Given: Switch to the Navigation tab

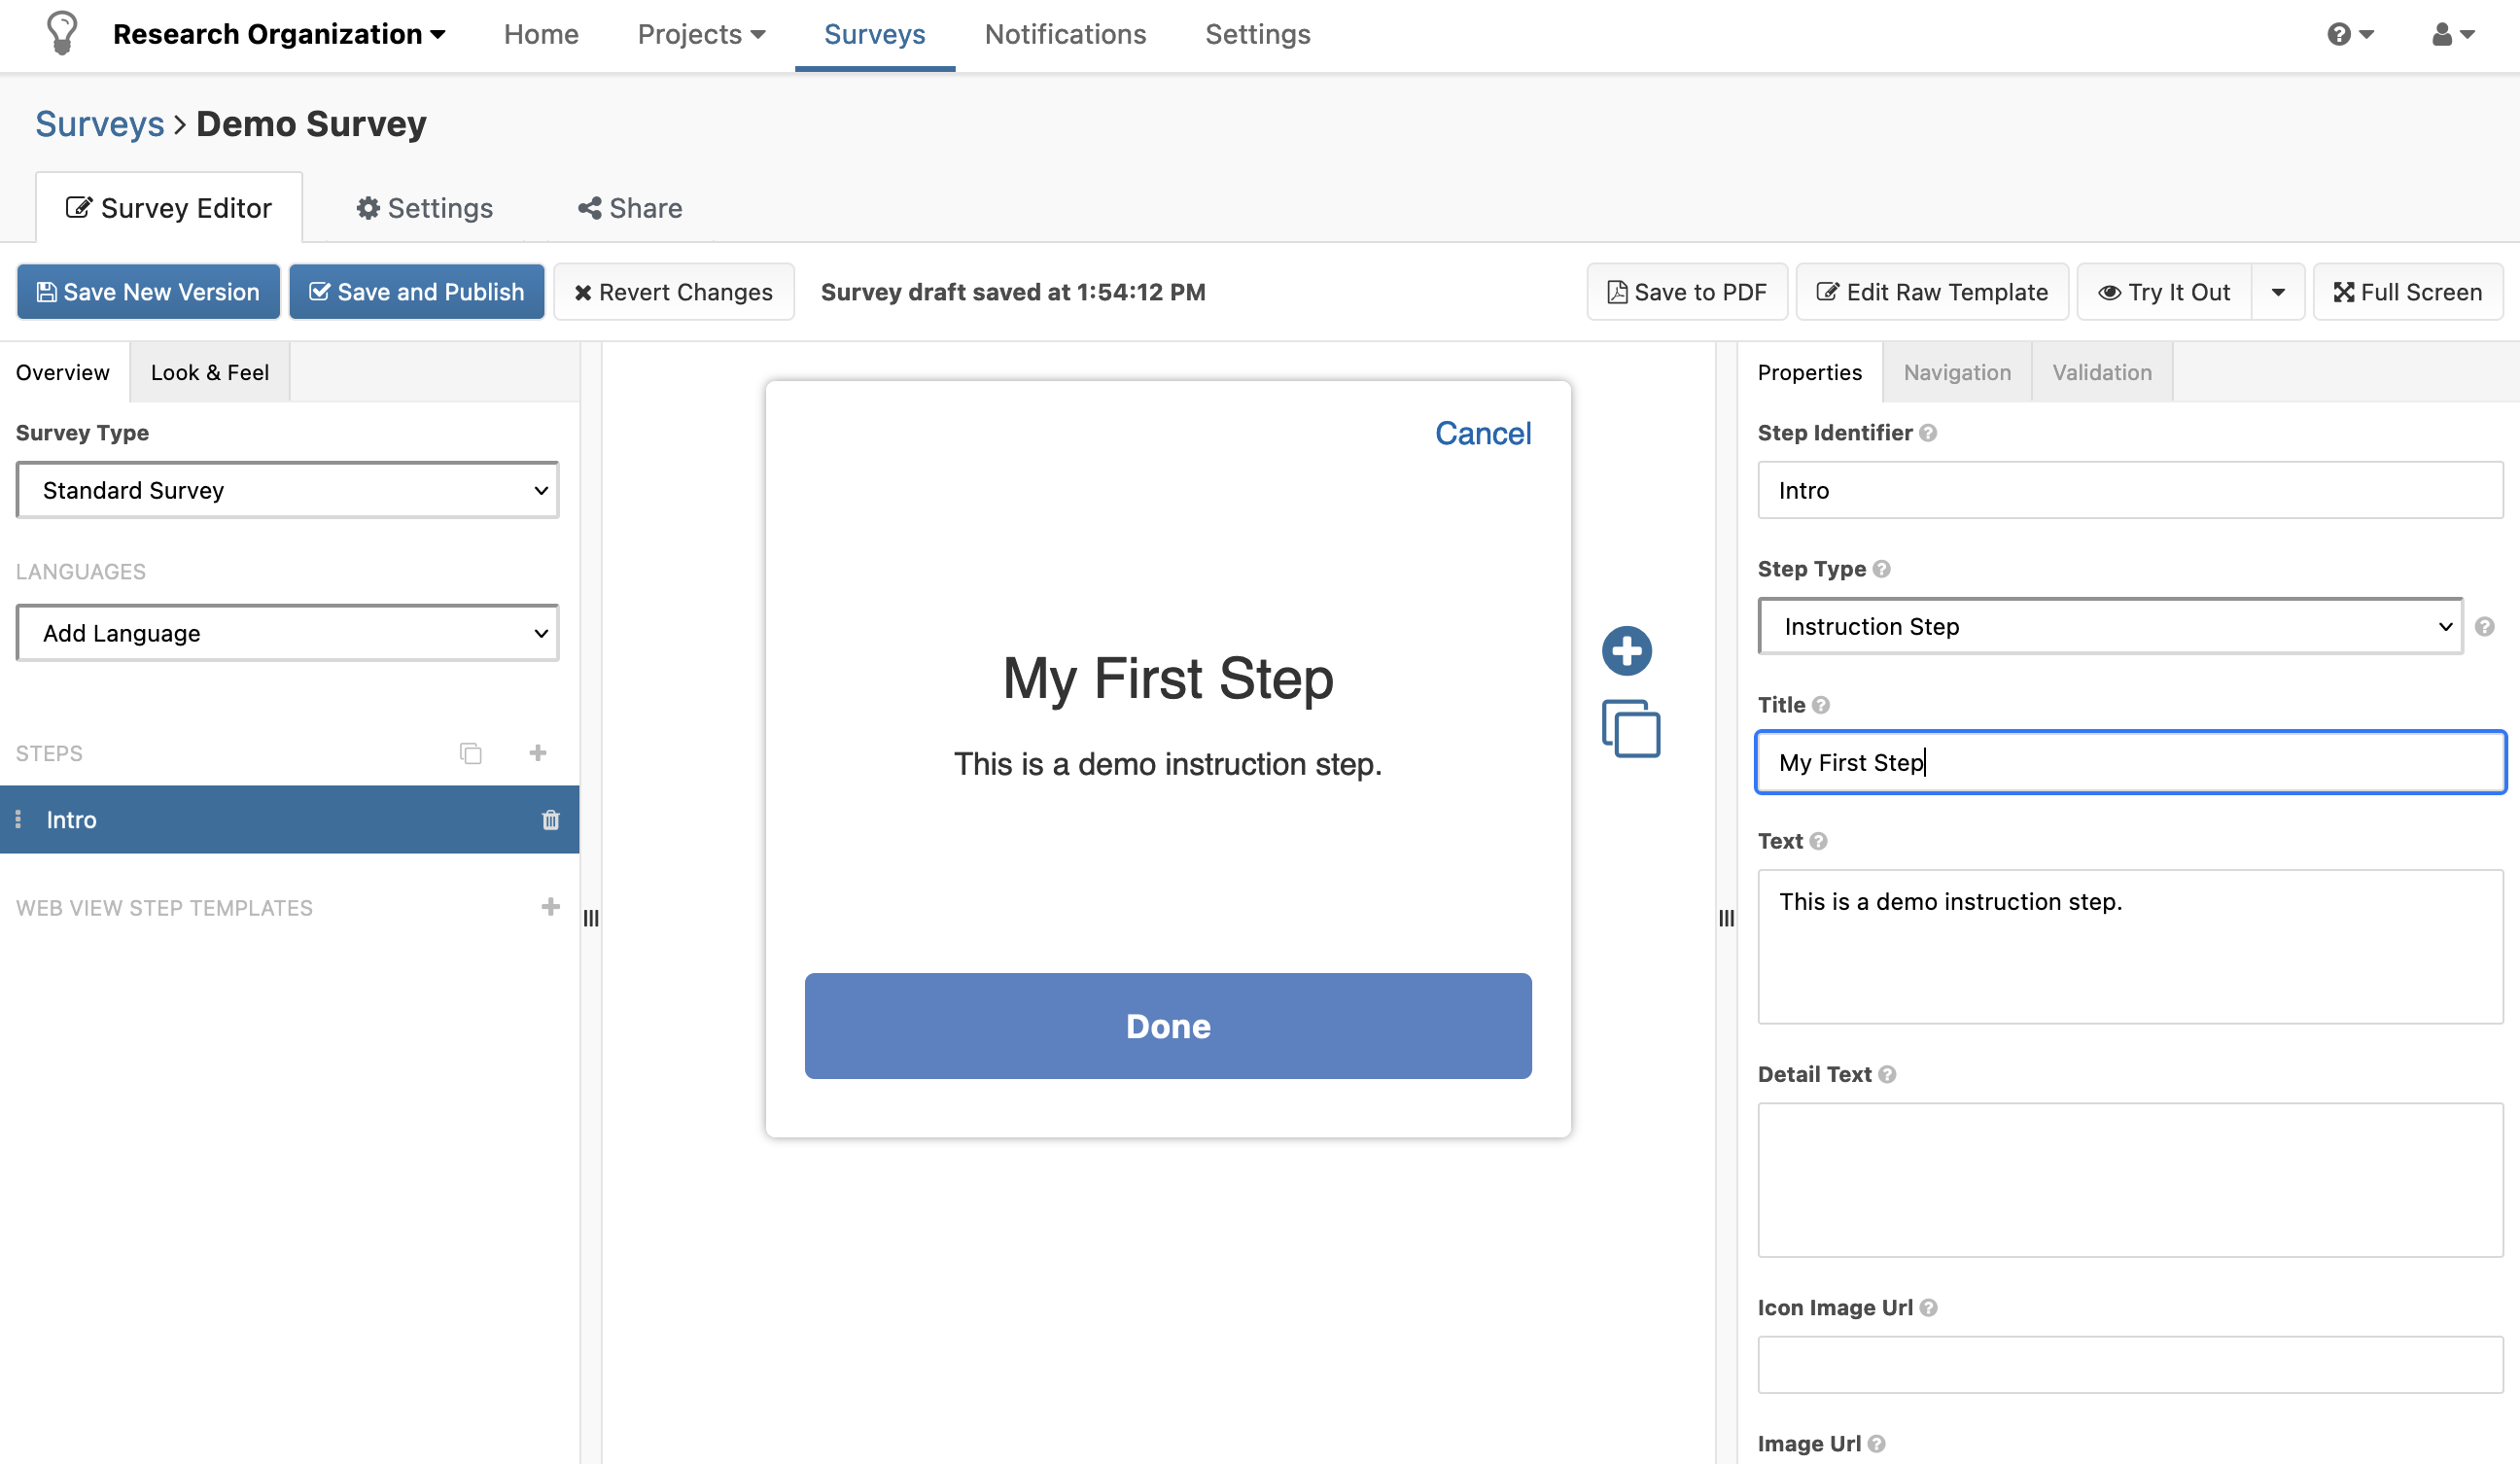Looking at the screenshot, I should pyautogui.click(x=1956, y=372).
